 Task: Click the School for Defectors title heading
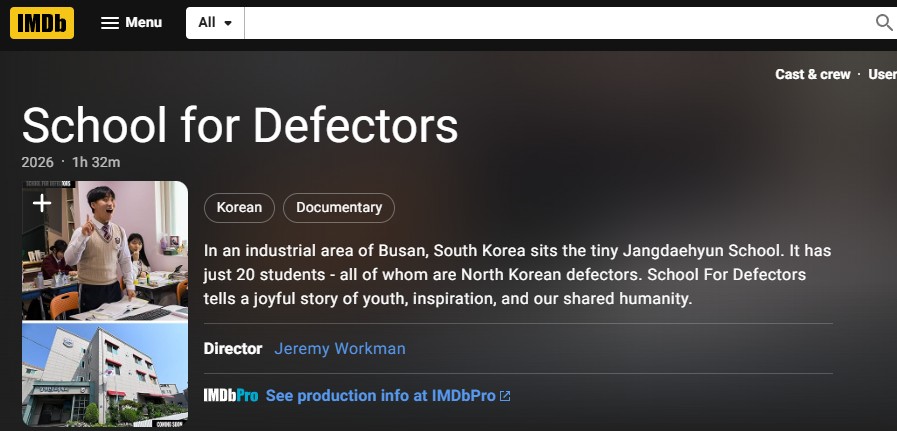240,125
